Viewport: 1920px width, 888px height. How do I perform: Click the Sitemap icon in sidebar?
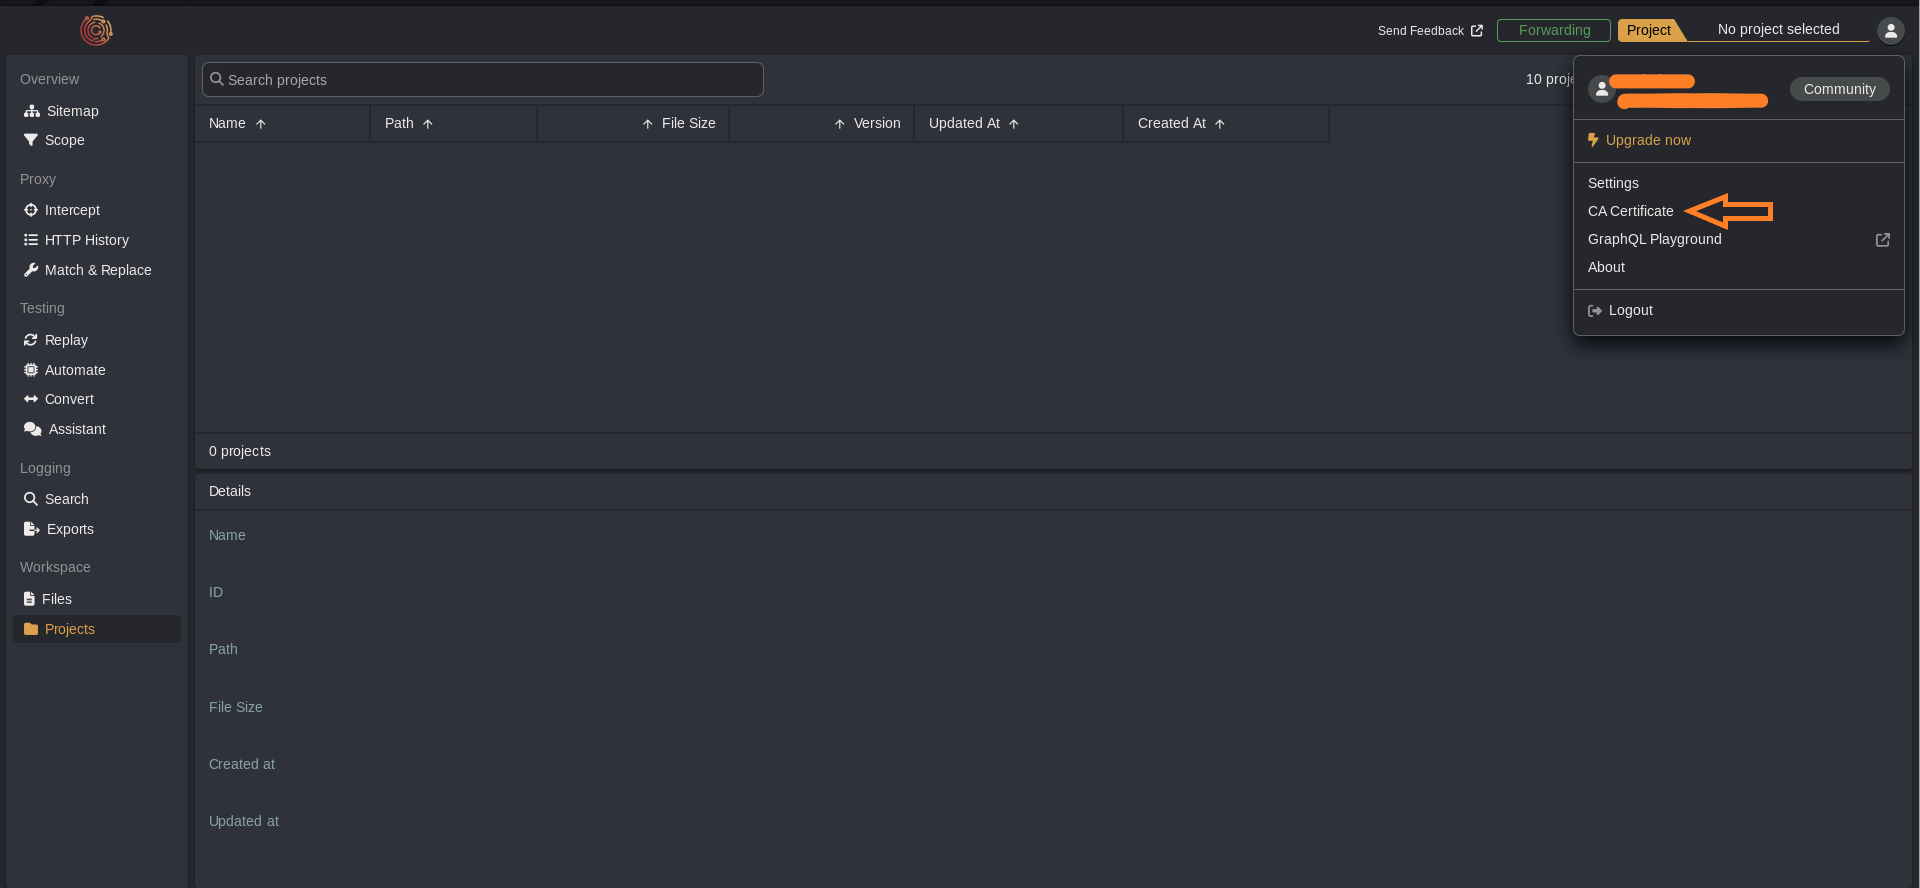(x=32, y=111)
